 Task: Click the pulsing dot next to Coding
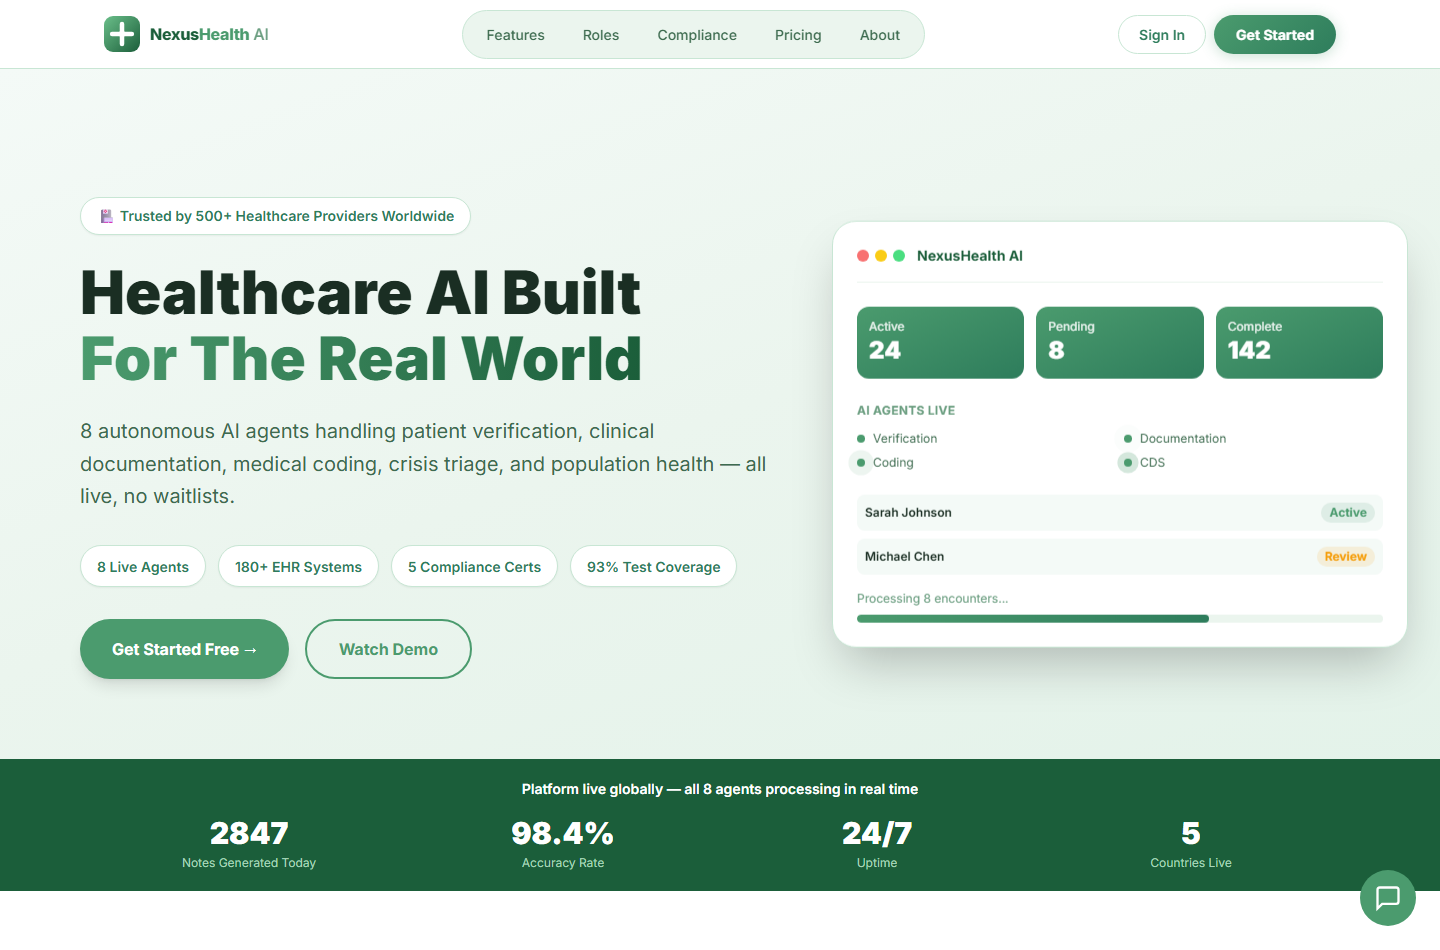click(x=861, y=463)
